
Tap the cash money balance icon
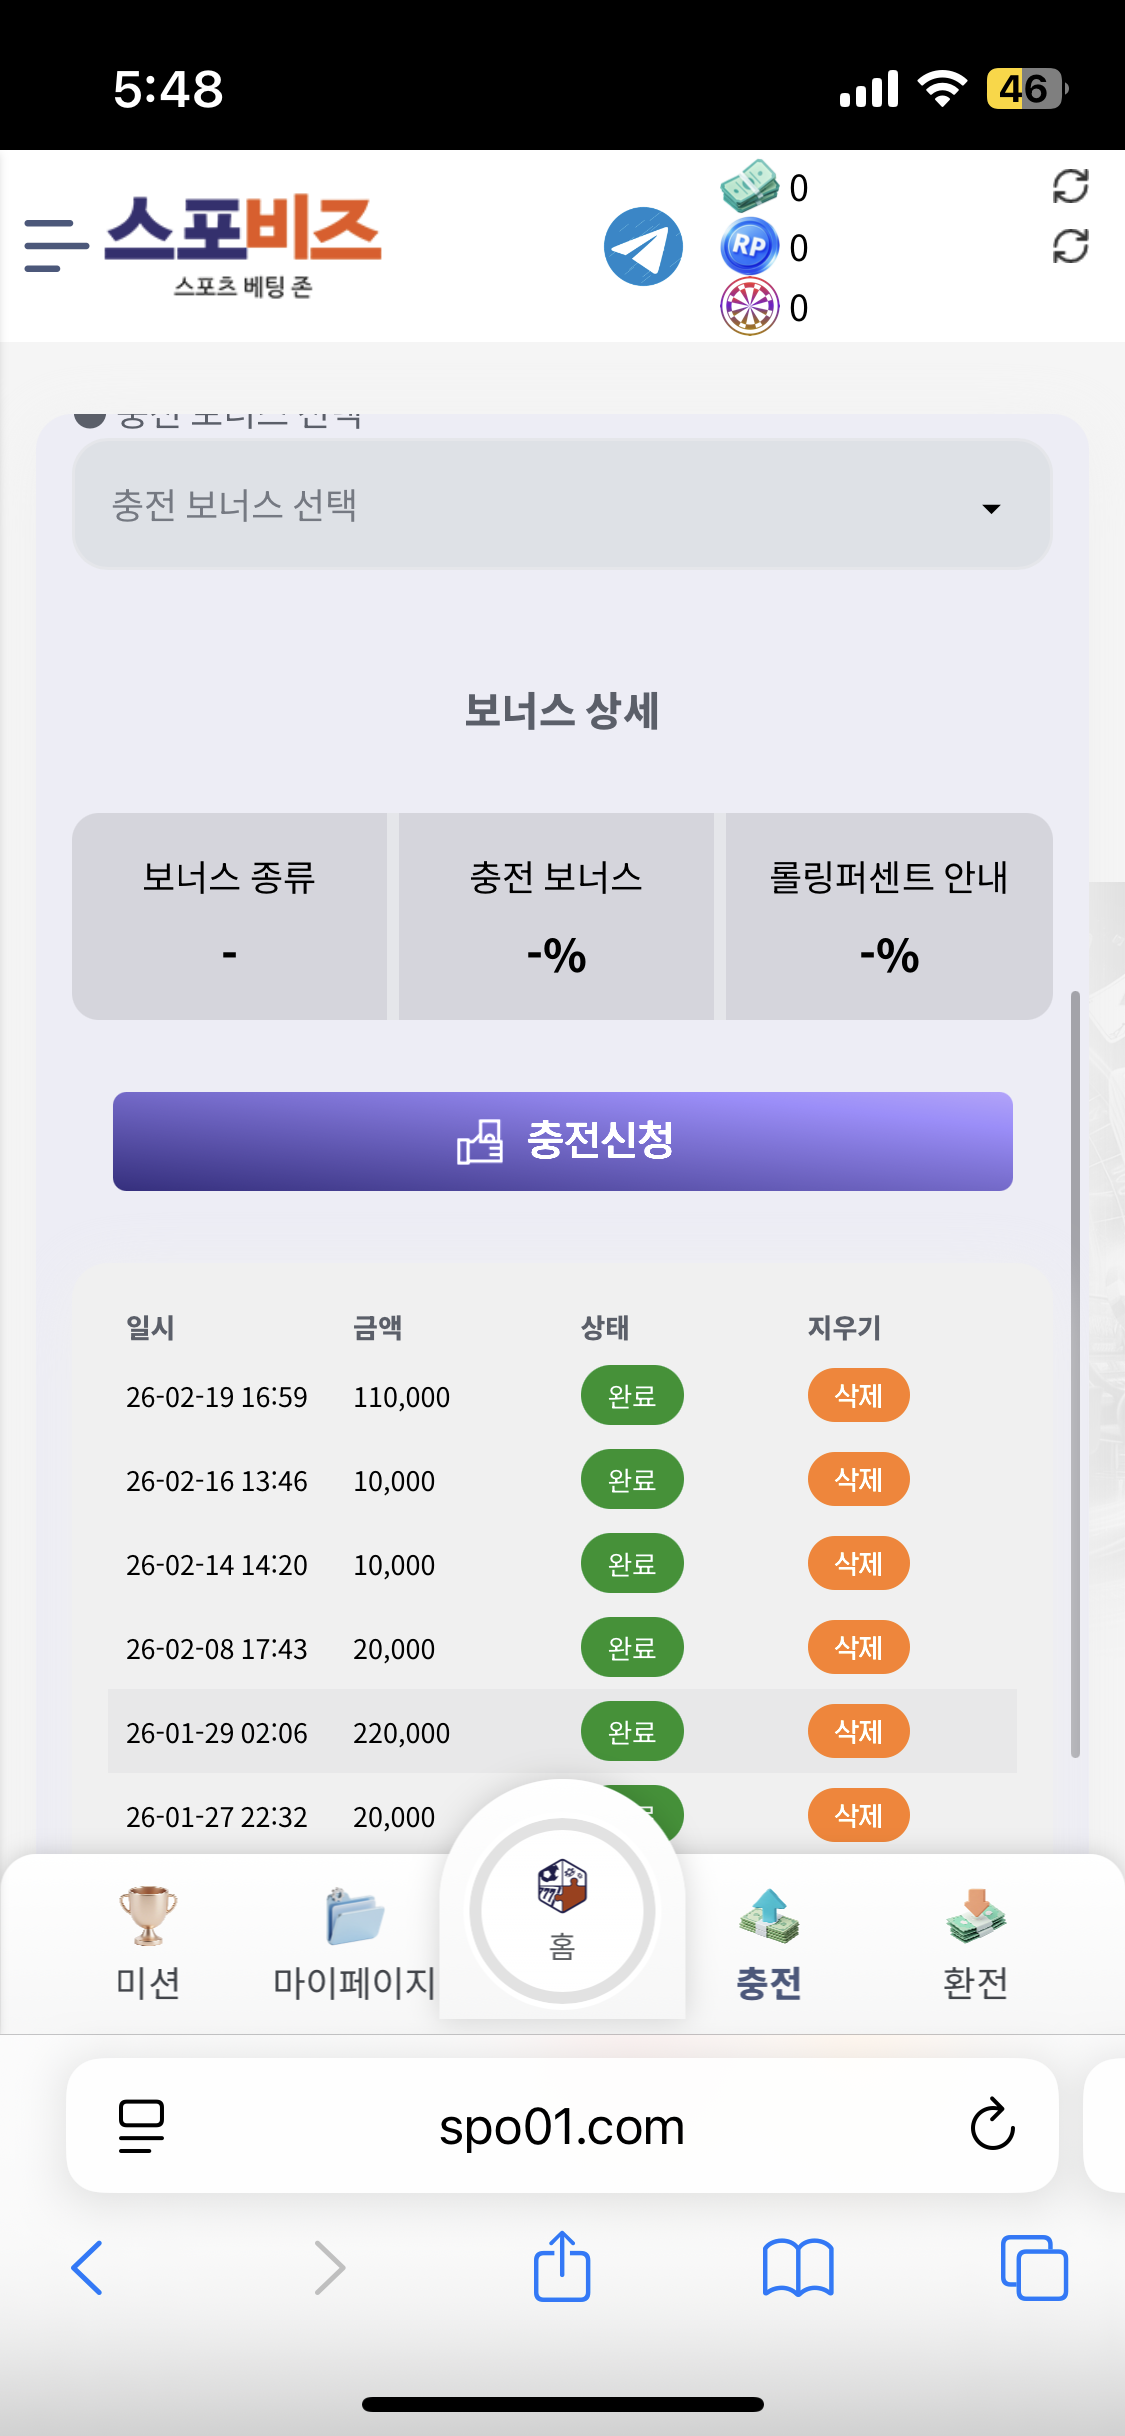[x=749, y=186]
